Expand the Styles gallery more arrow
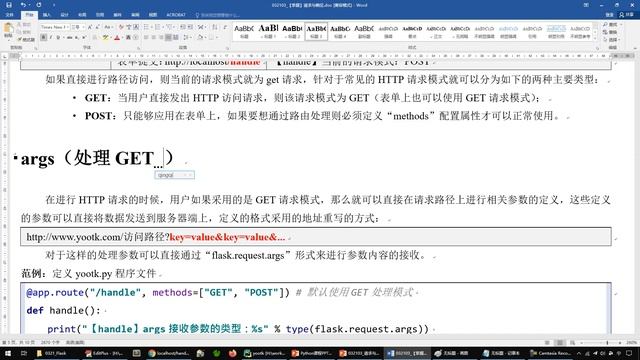Viewport: 640px width, 360px height. [x=596, y=38]
